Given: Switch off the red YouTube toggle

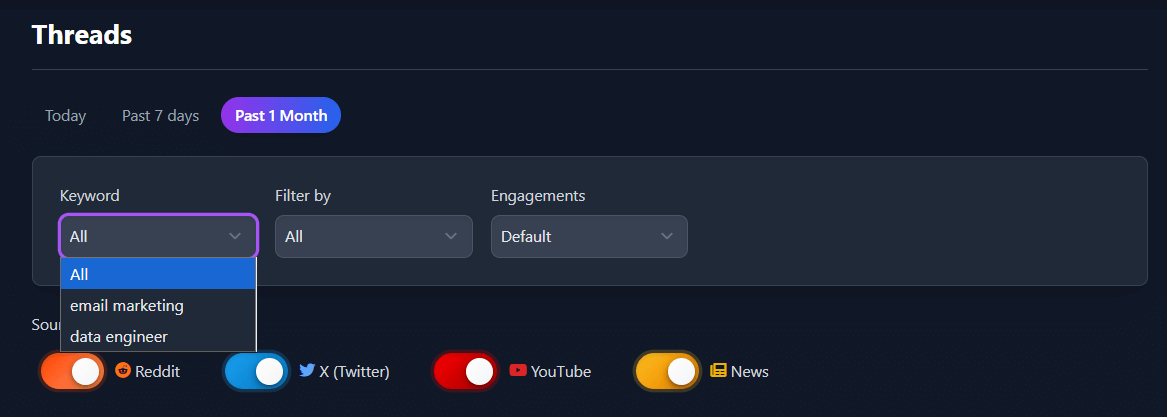Looking at the screenshot, I should 466,371.
